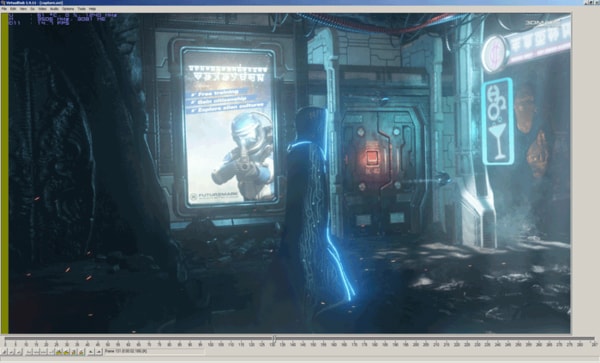Go to the next keyframe
Screen dimensions: 600x363
[x=66, y=352]
